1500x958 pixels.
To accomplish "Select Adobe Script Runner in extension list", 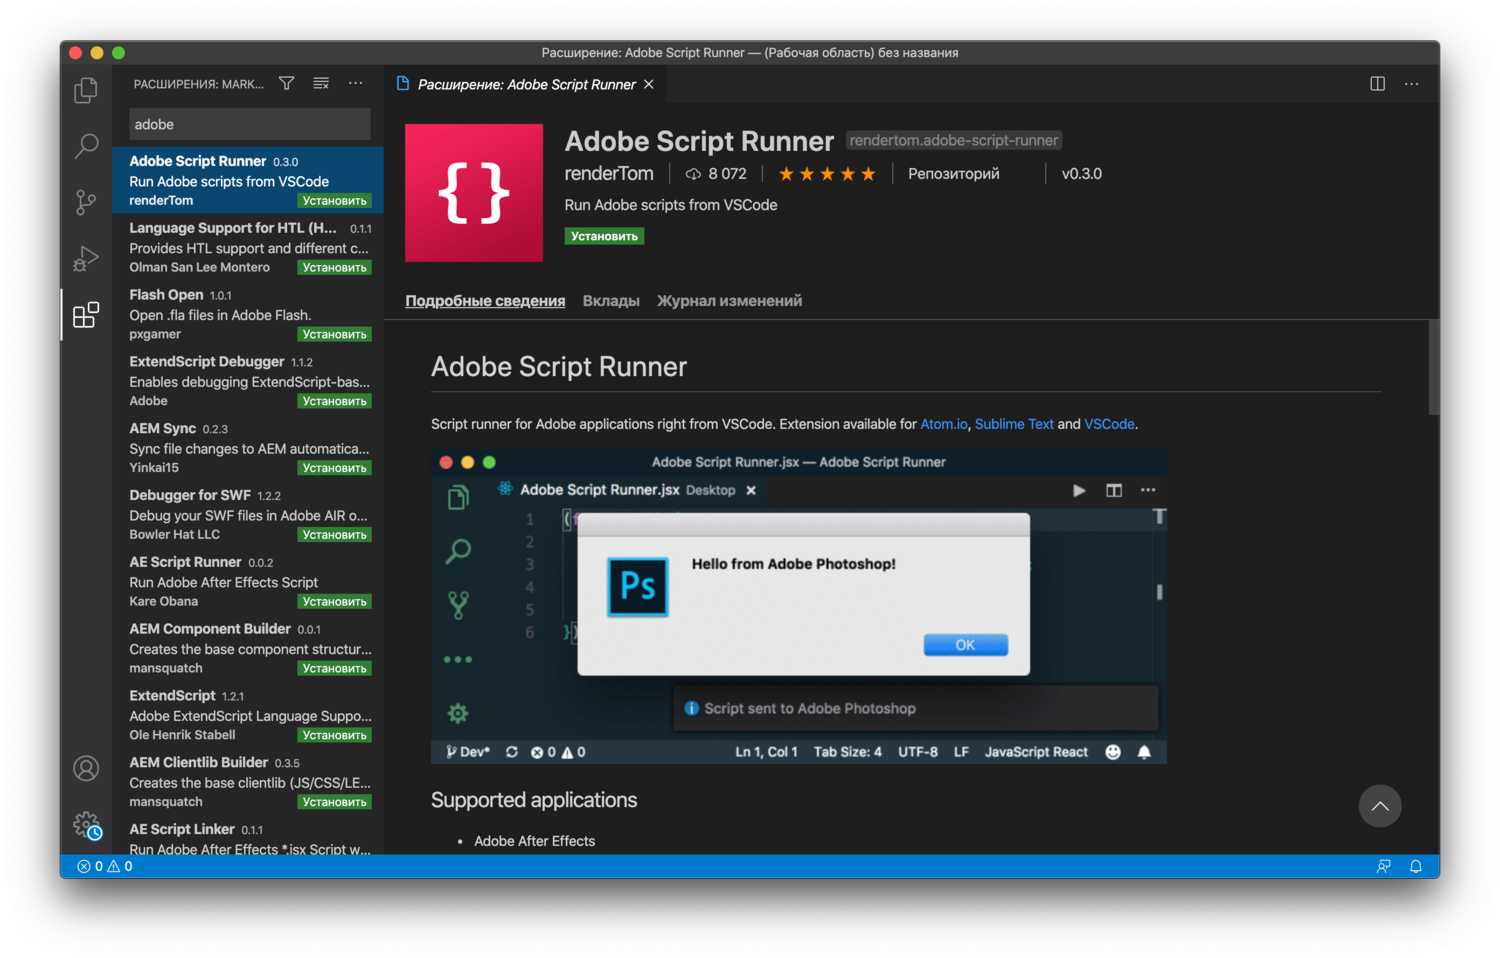I will coord(248,180).
